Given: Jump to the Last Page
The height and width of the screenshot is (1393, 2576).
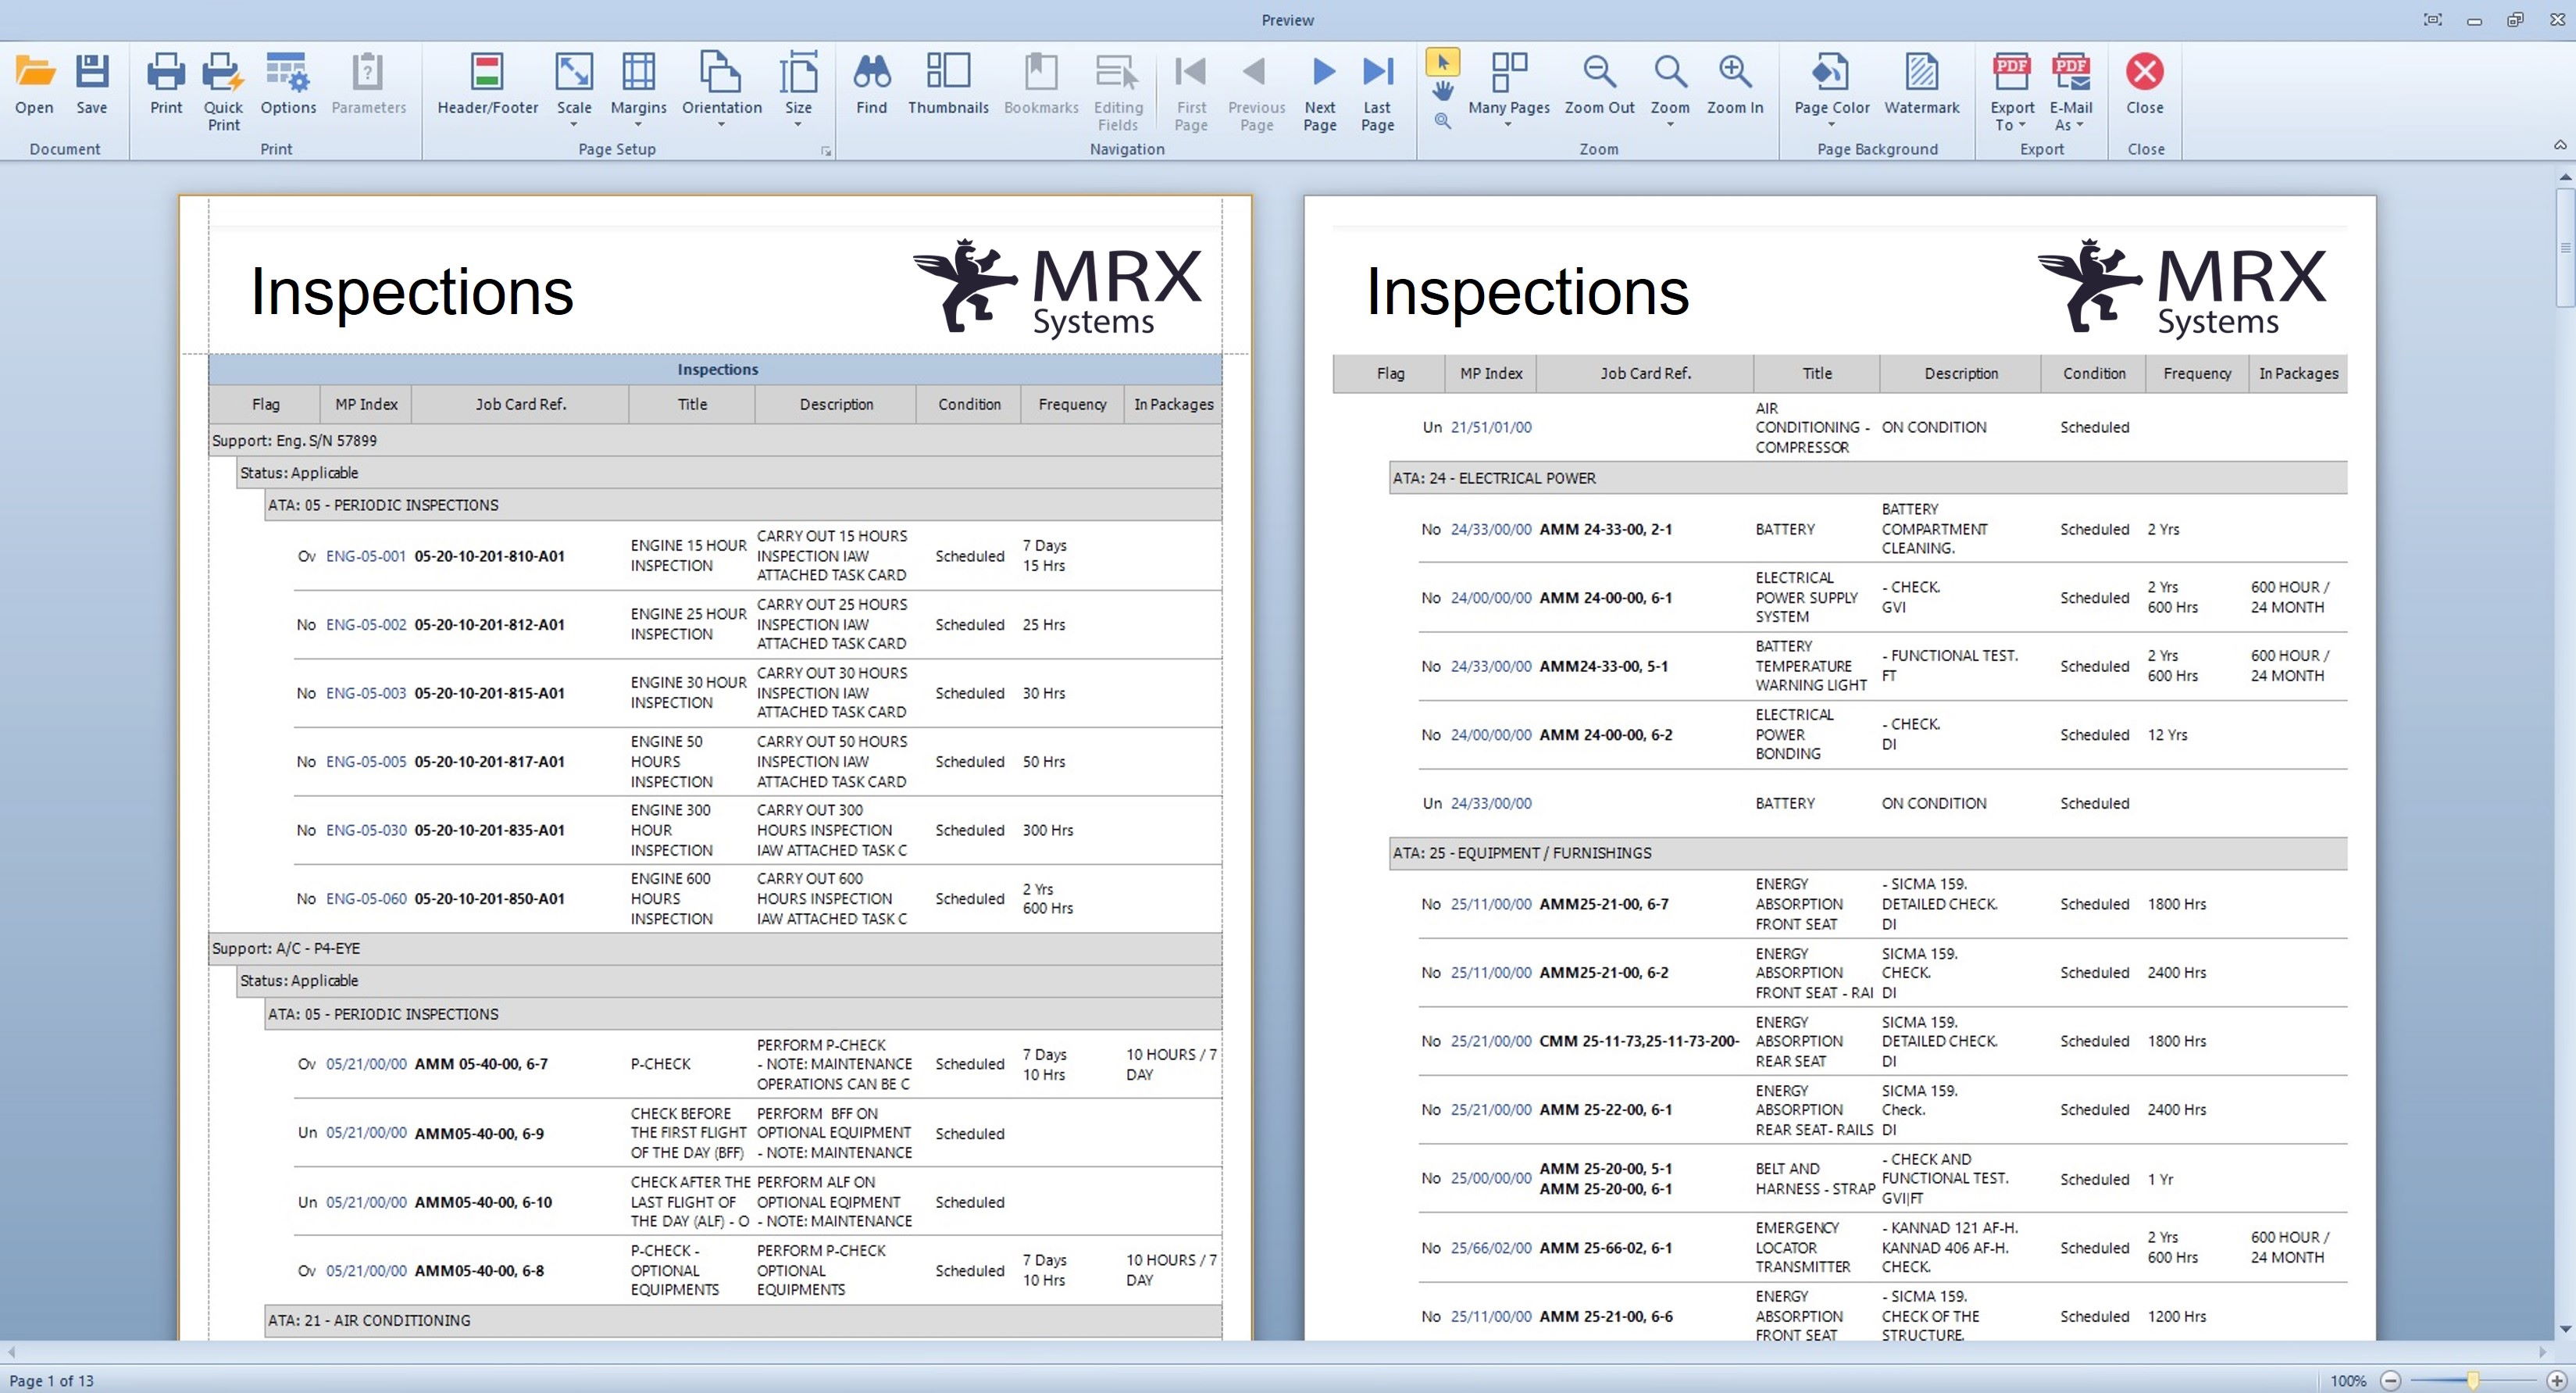Looking at the screenshot, I should click(x=1377, y=92).
